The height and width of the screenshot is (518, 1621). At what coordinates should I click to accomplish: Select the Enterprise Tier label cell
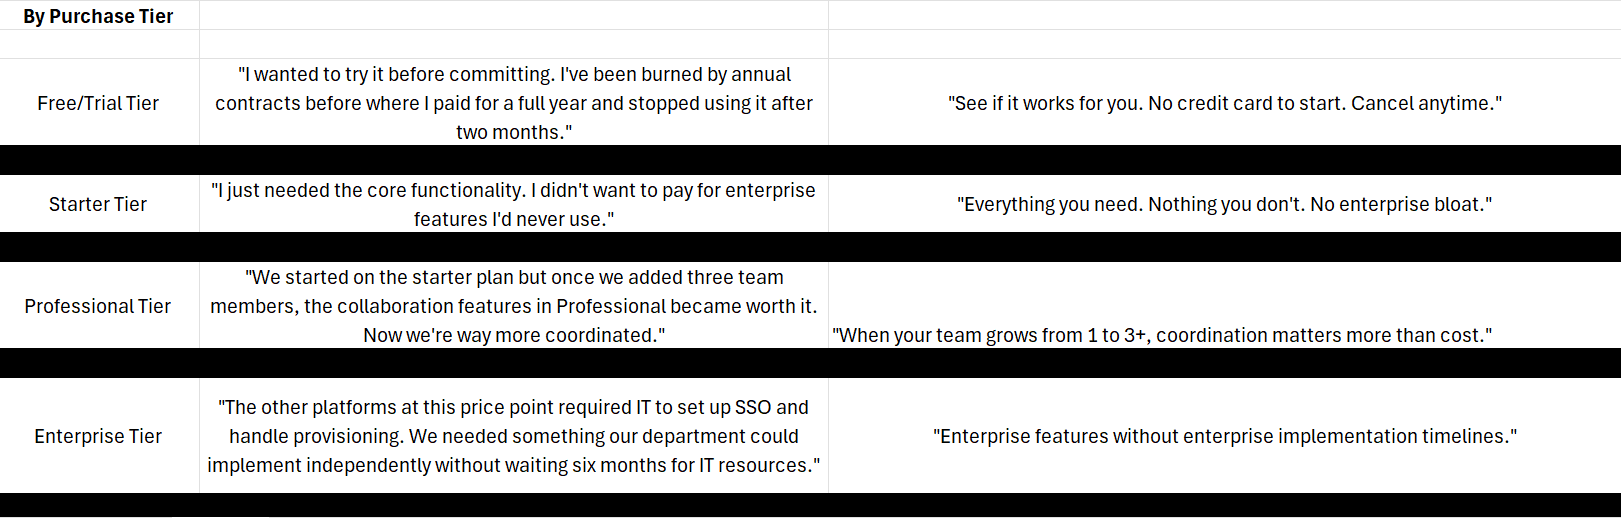click(x=98, y=436)
